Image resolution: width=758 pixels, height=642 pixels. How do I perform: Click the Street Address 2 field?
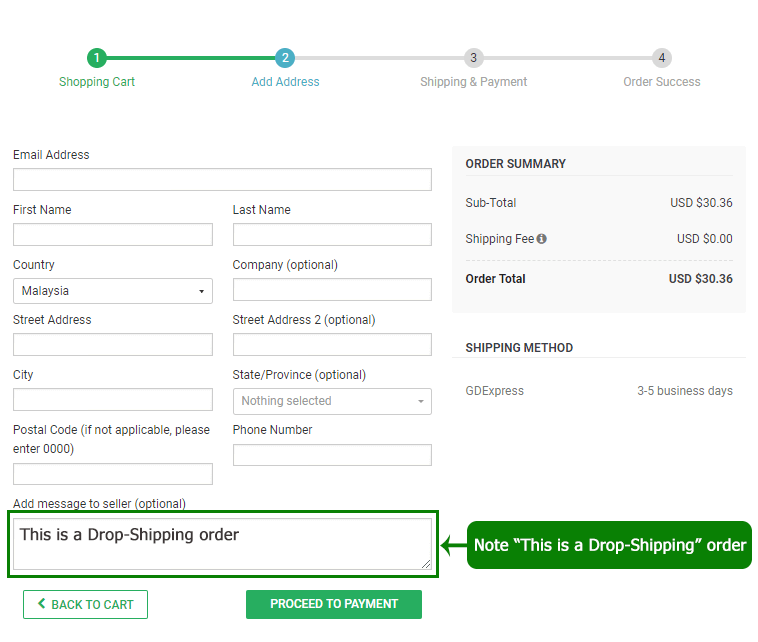(x=332, y=345)
